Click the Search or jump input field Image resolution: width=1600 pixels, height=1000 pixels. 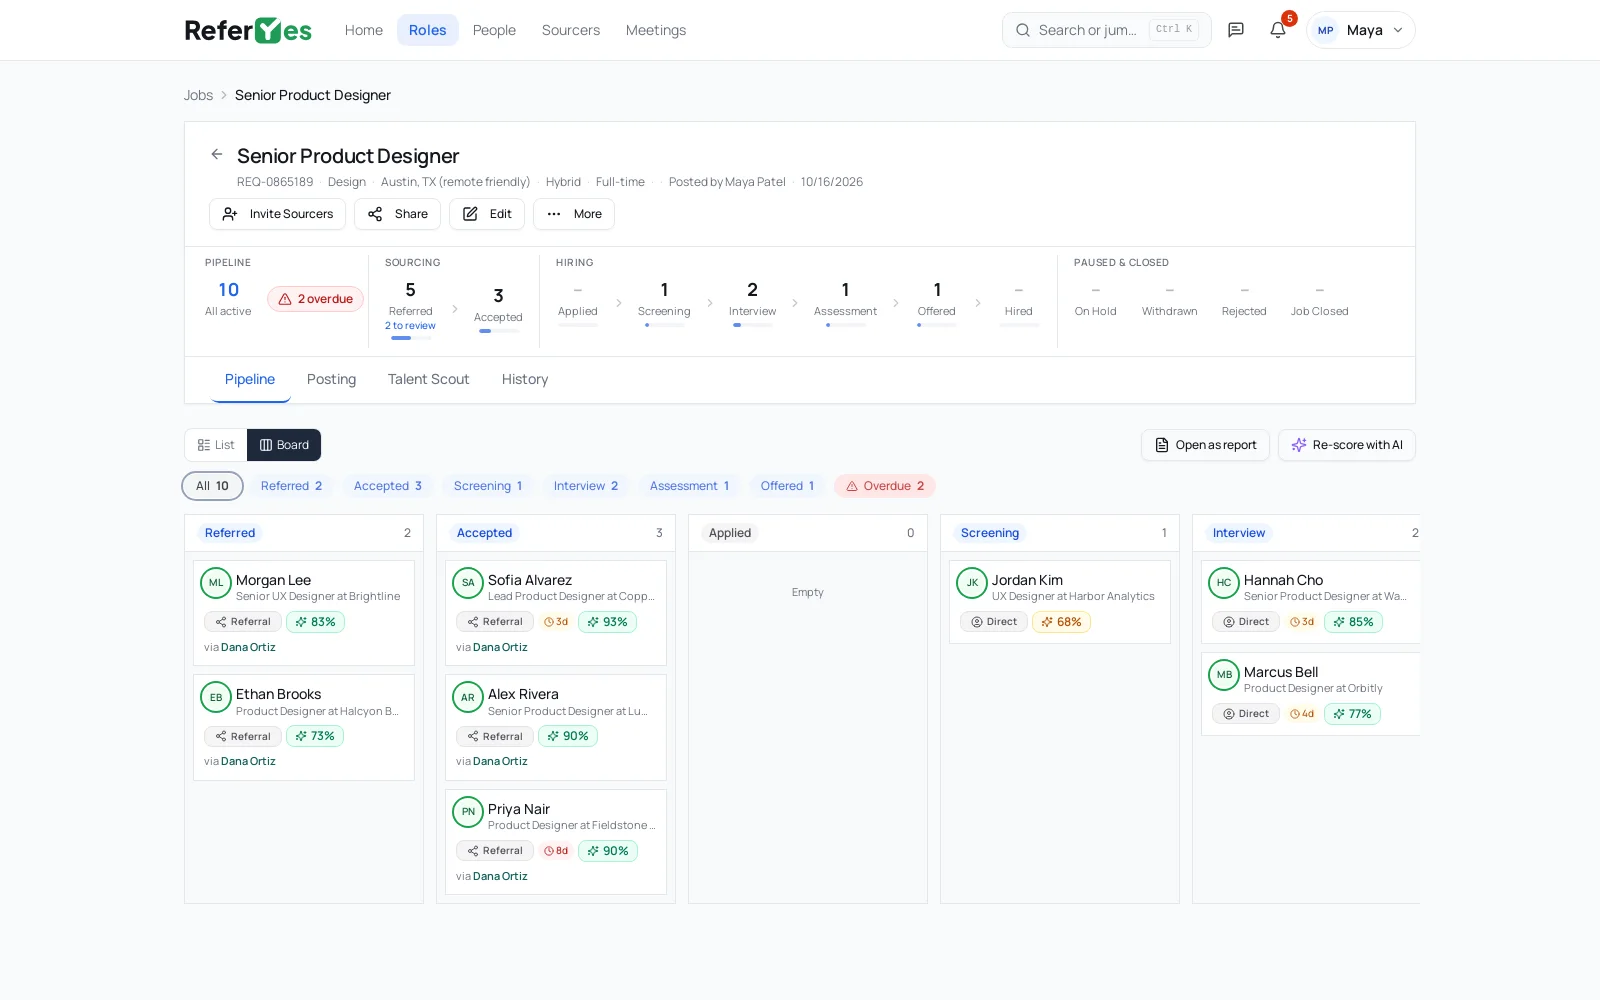1106,30
